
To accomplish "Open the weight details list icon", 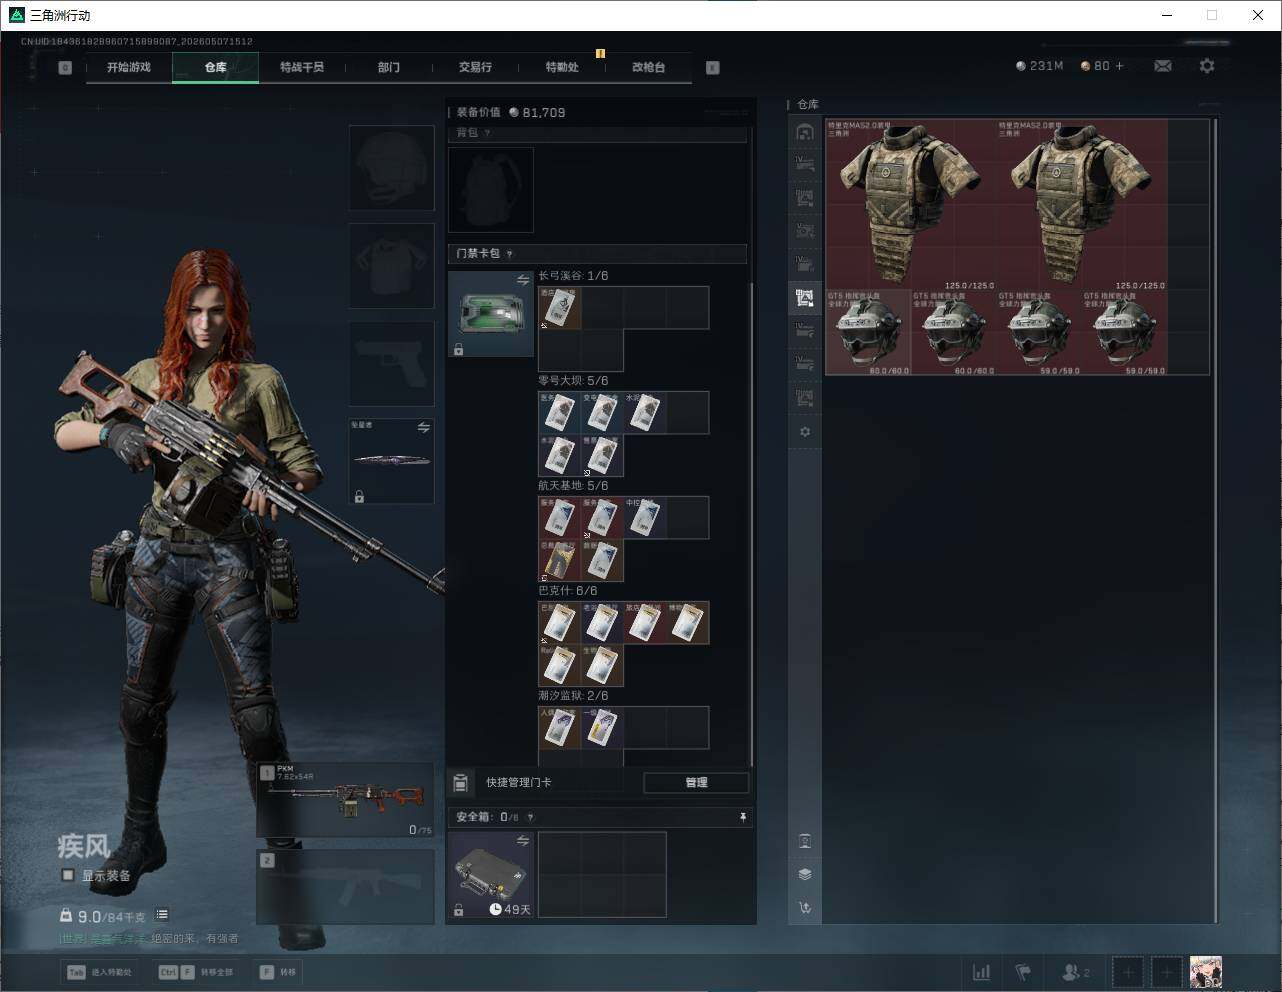I will [x=162, y=915].
